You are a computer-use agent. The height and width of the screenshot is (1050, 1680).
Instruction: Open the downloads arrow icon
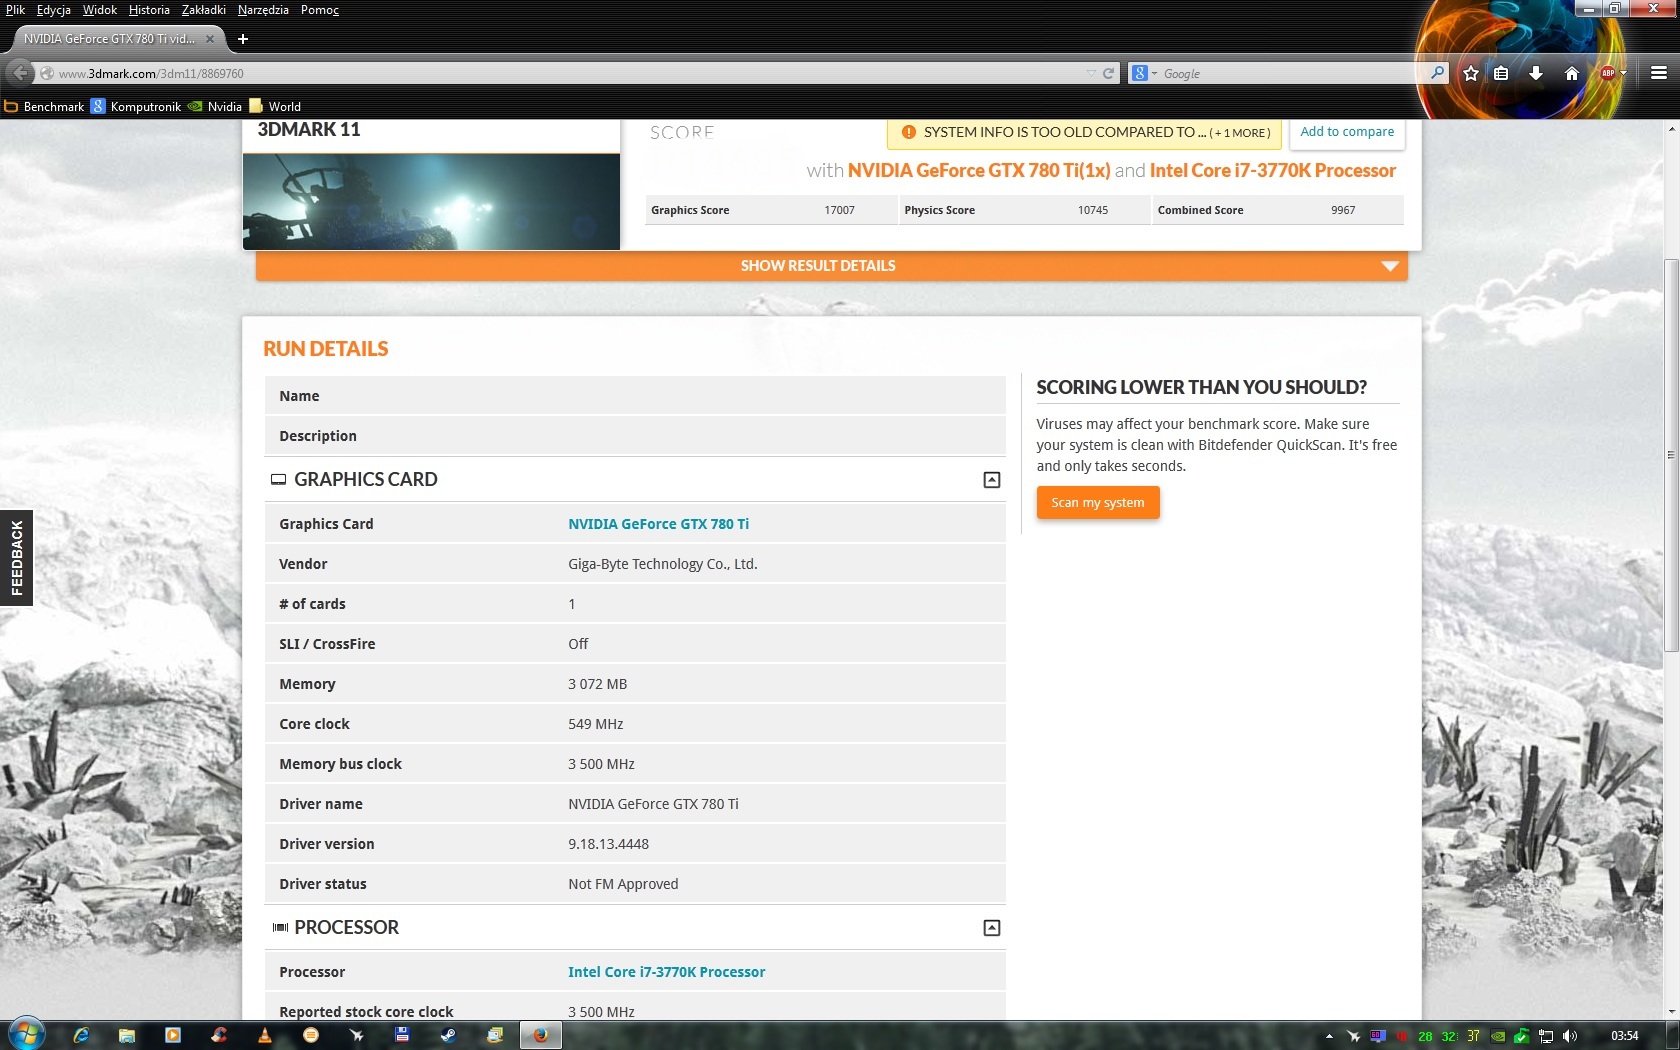tap(1536, 73)
